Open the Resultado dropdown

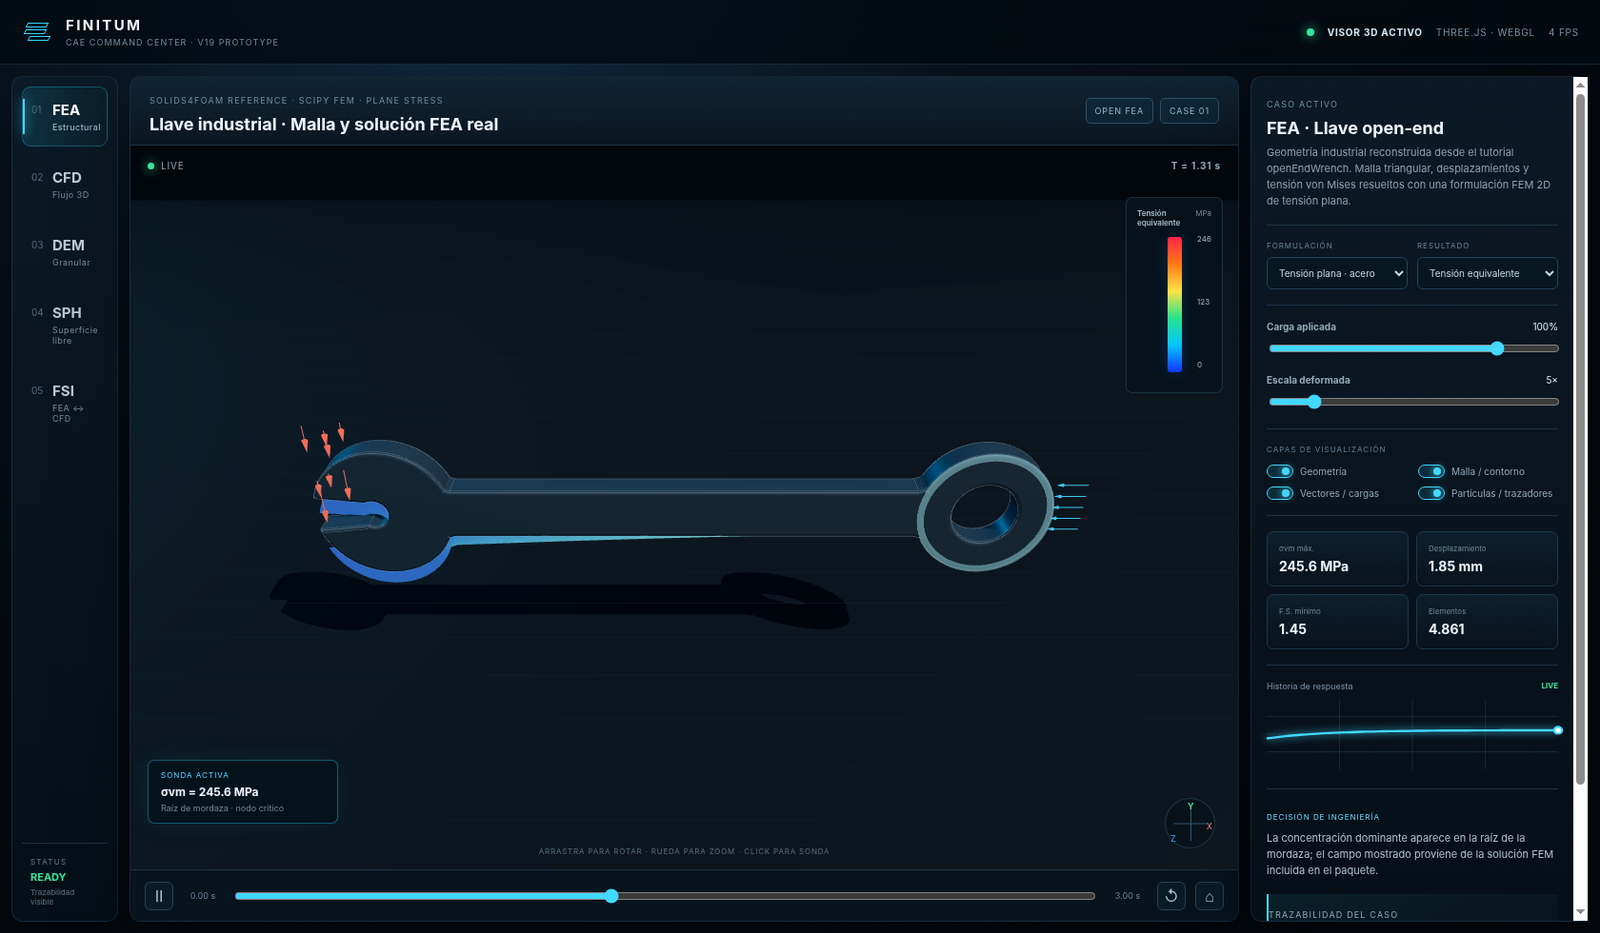pos(1487,273)
